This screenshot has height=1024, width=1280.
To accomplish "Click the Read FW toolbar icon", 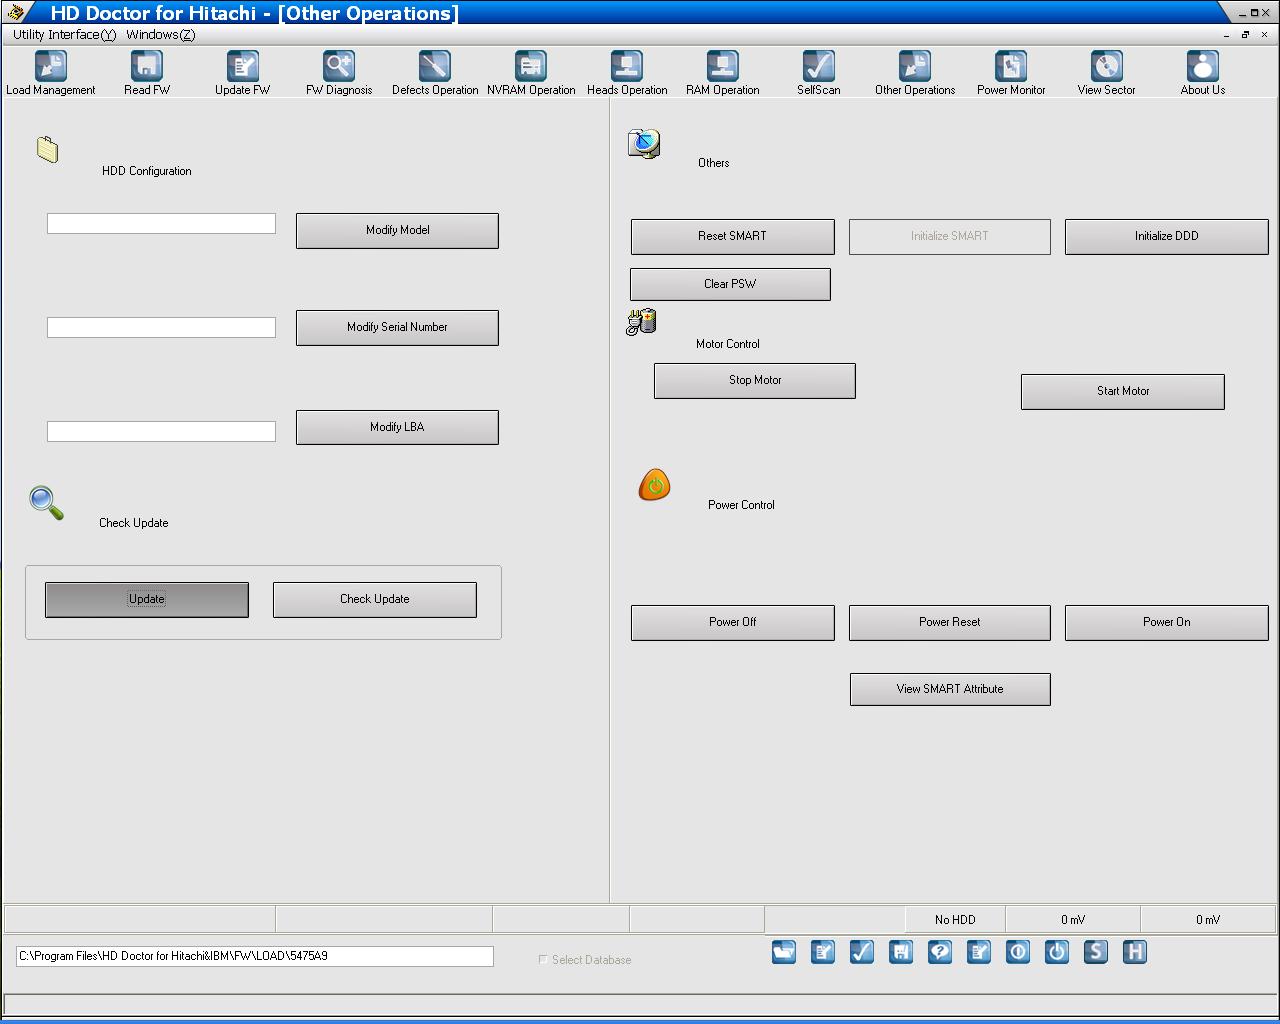I will (147, 66).
